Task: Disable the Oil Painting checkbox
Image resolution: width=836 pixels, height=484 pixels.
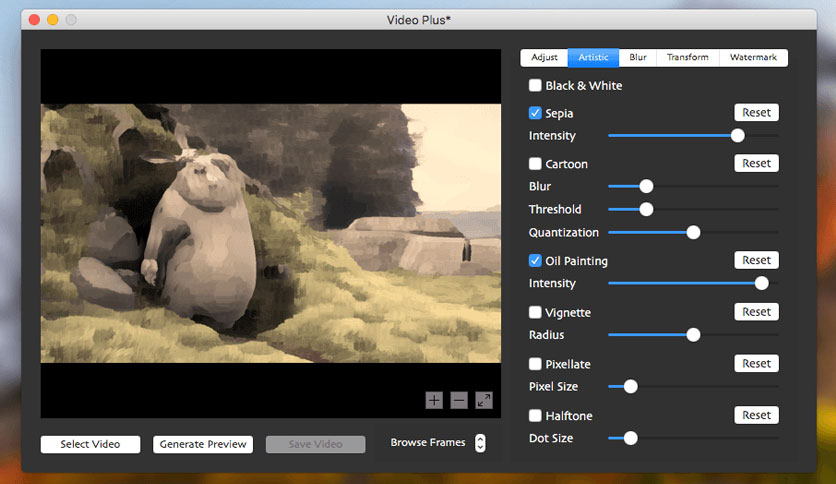Action: click(x=535, y=261)
